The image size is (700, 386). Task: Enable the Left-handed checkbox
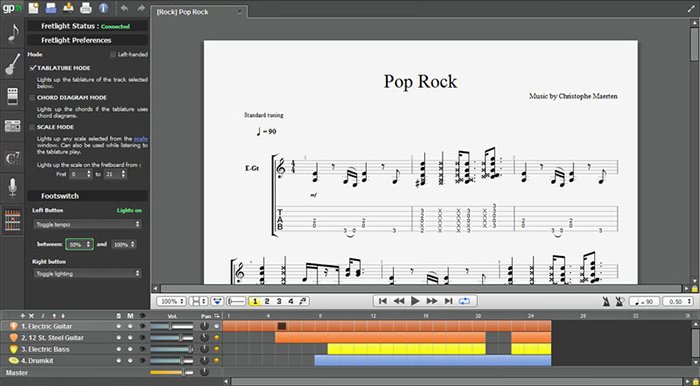(x=113, y=54)
